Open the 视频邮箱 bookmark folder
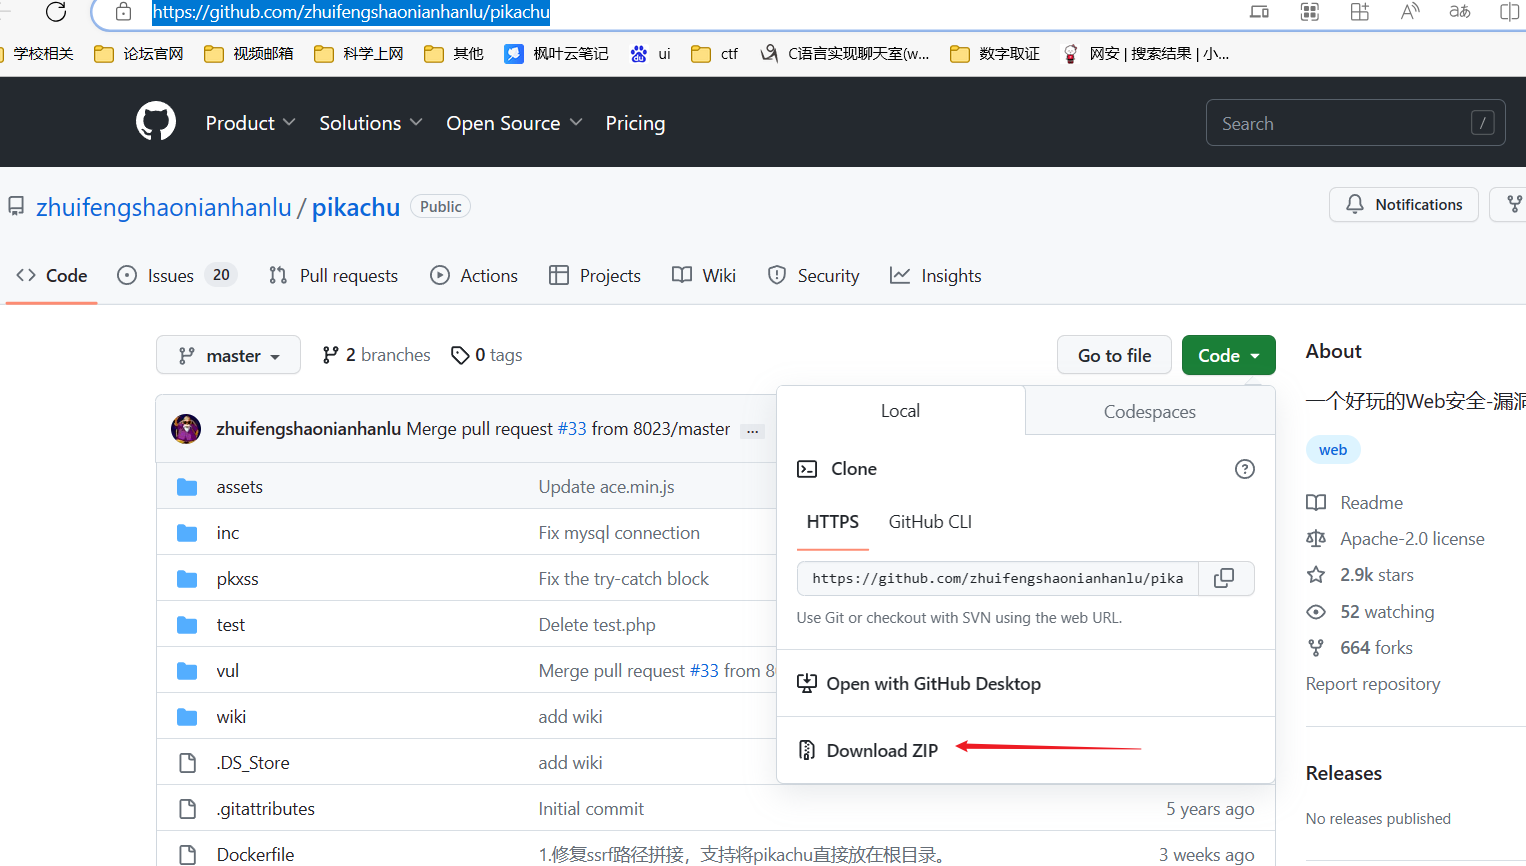1526x866 pixels. pos(248,54)
